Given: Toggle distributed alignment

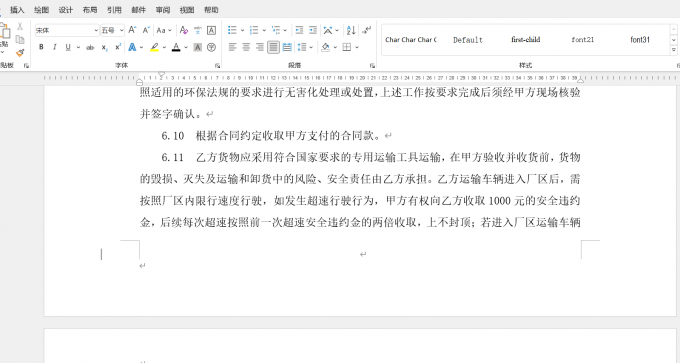Looking at the screenshot, I should coord(287,47).
